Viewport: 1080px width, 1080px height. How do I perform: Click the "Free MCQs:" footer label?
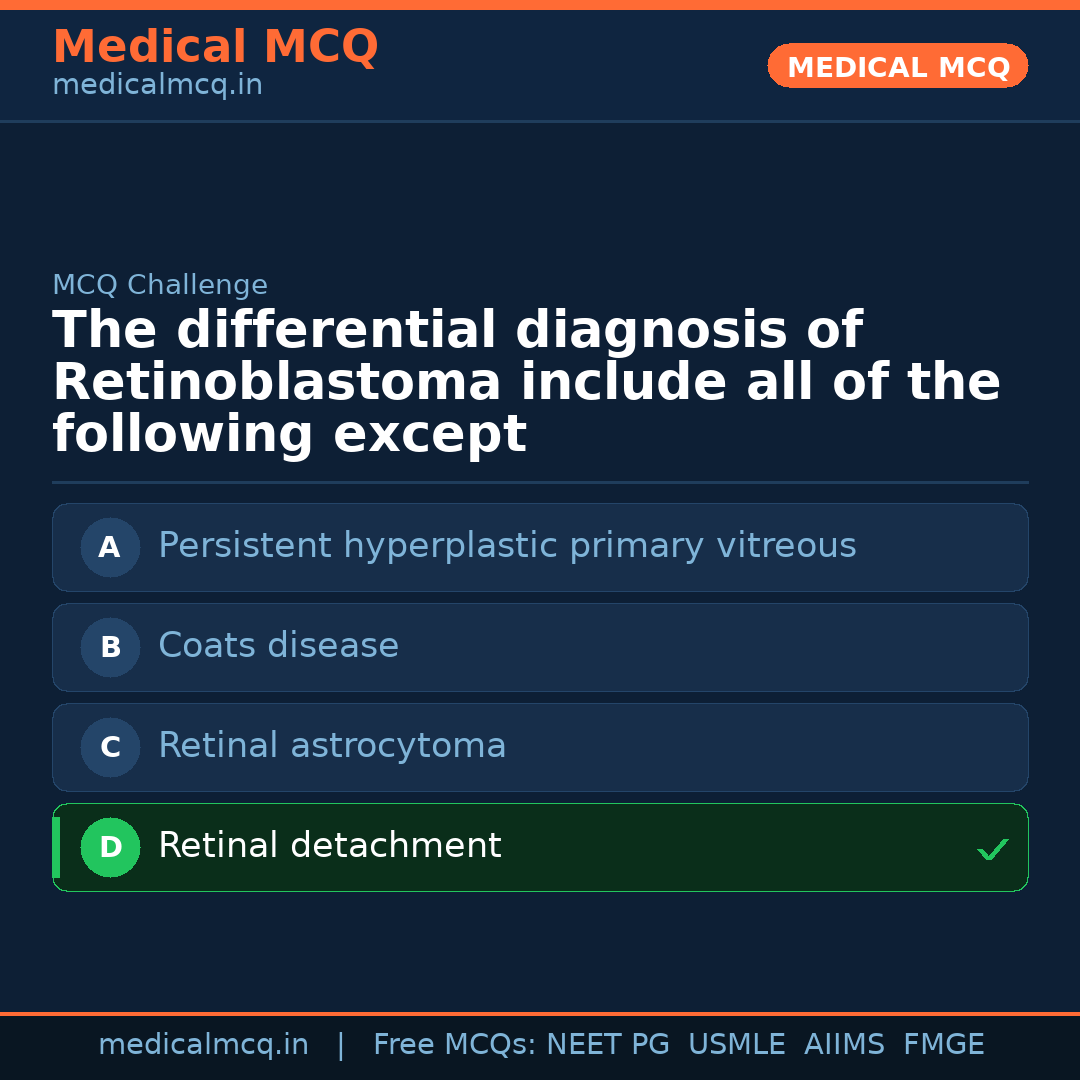click(x=455, y=1045)
